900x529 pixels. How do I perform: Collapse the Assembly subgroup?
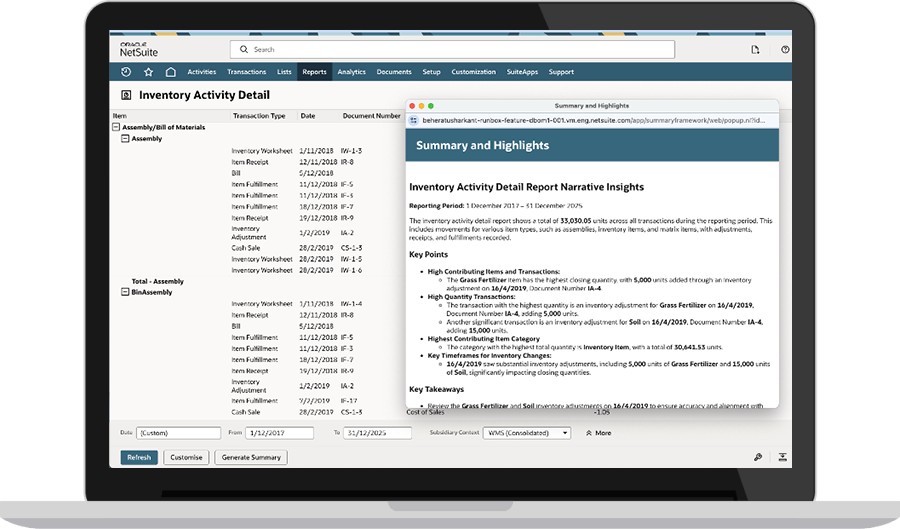click(x=125, y=139)
